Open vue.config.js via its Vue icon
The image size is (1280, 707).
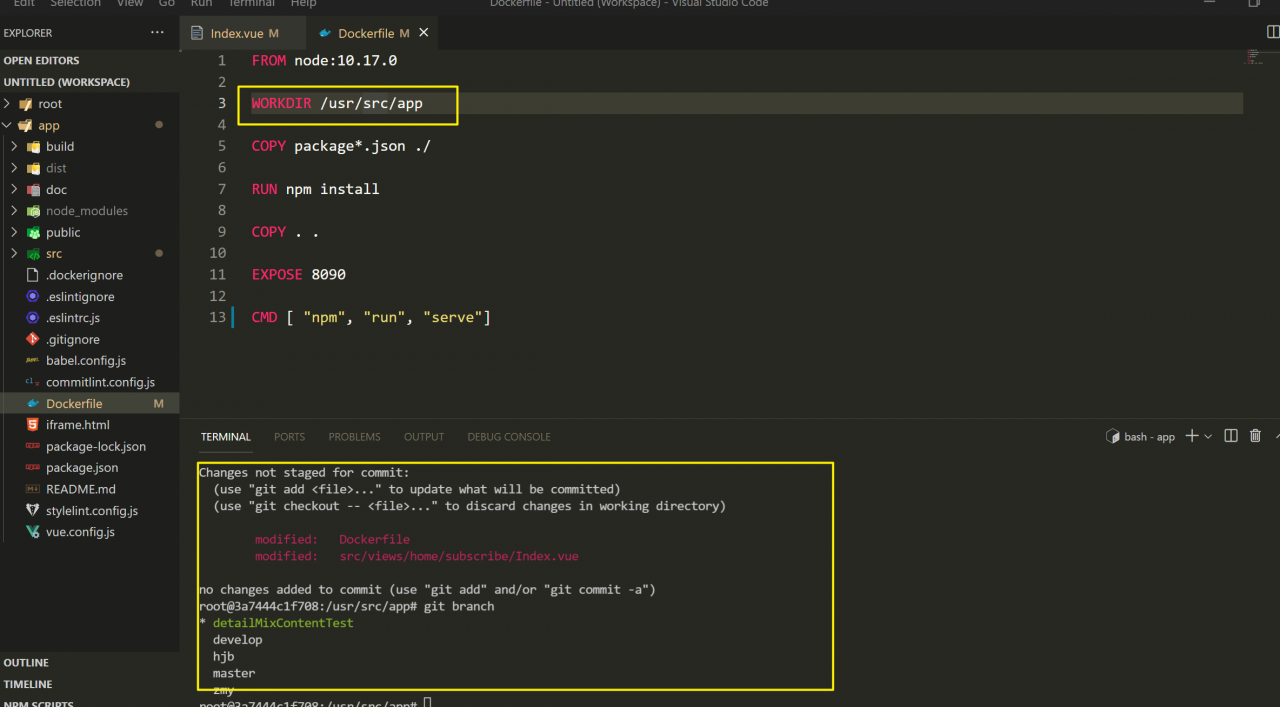pyautogui.click(x=33, y=532)
